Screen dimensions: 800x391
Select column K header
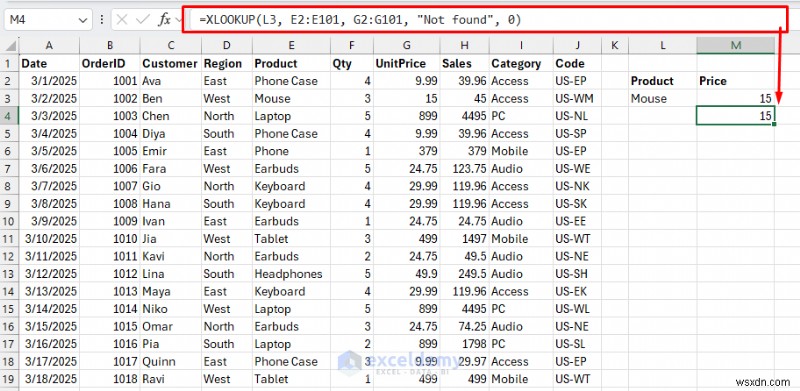(x=614, y=46)
